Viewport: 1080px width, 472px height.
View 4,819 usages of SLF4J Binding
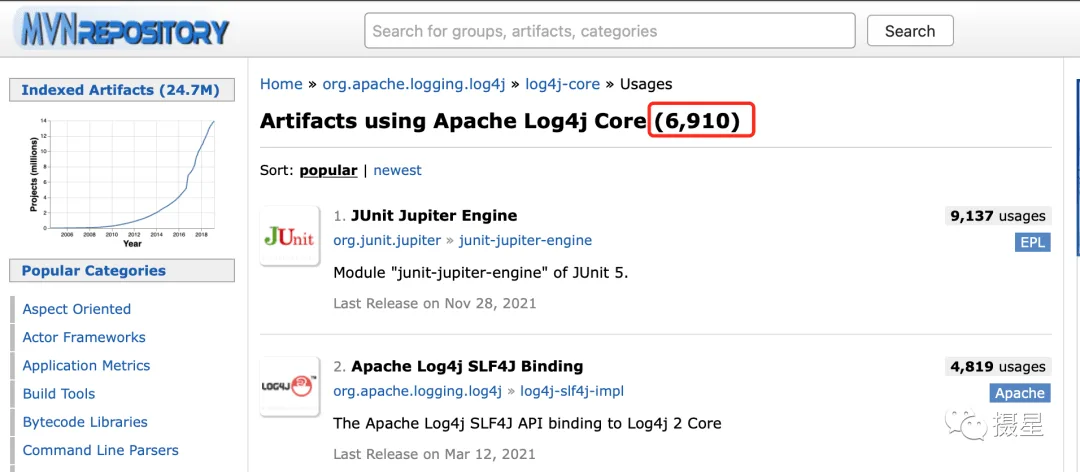tap(997, 367)
